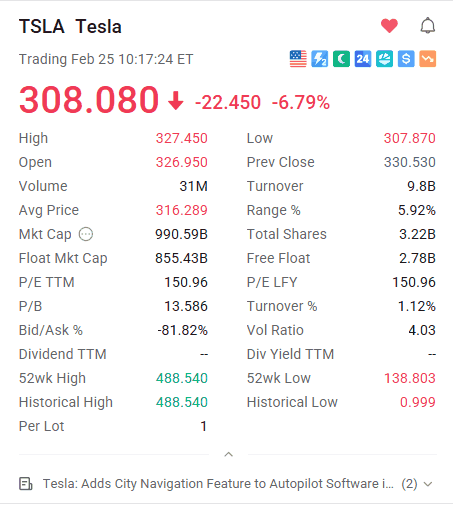Click the green moon overnight trading icon
This screenshot has width=453, height=505.
coord(341,59)
